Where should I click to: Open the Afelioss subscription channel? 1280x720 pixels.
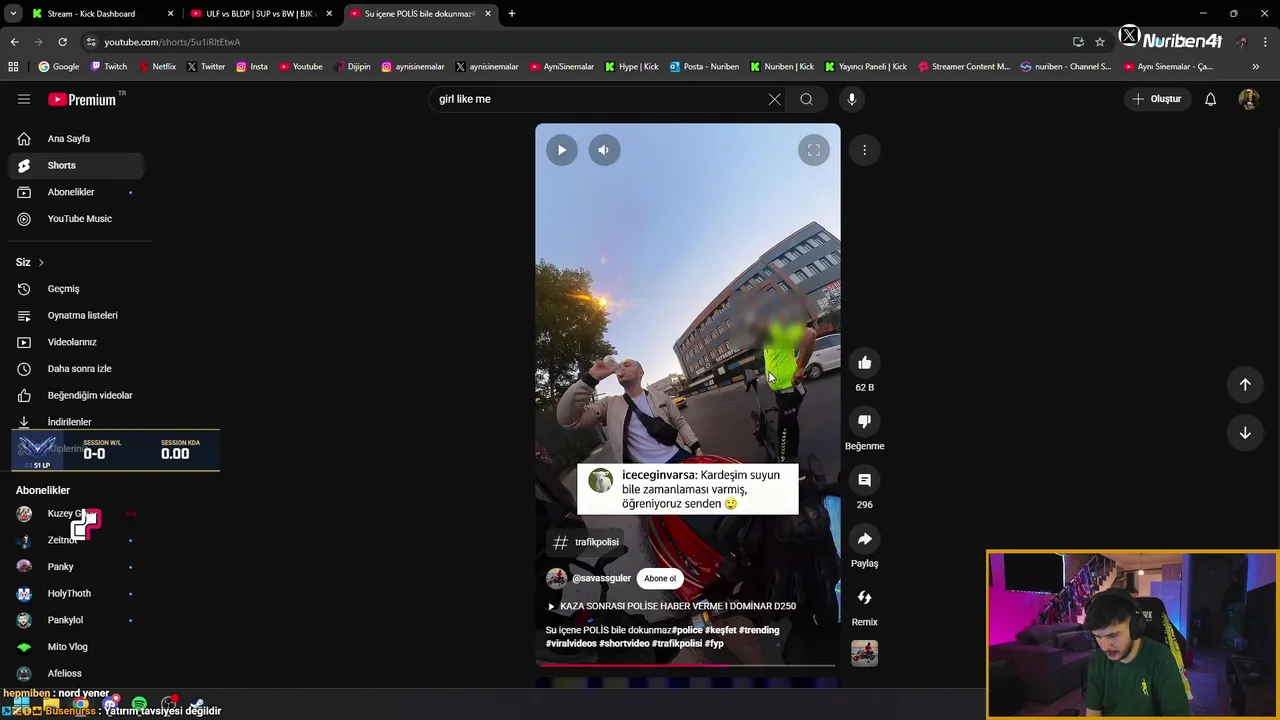76,673
